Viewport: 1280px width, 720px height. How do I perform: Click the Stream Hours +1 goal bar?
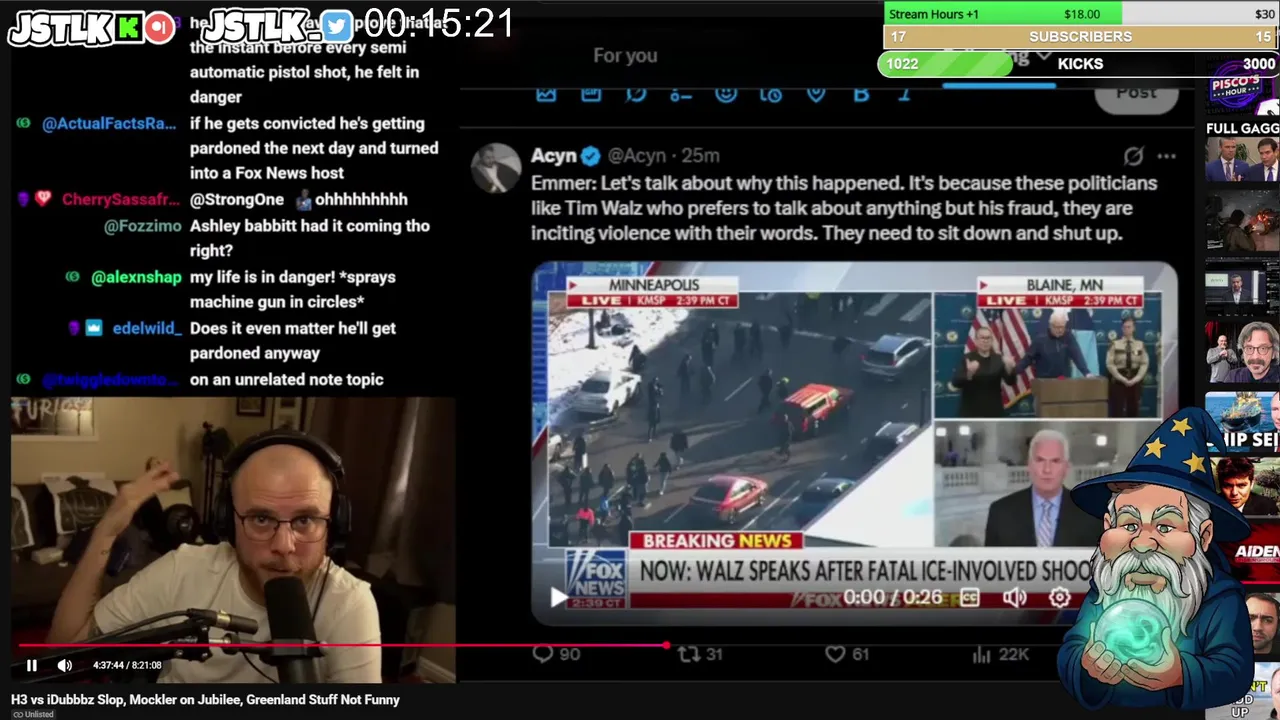pyautogui.click(x=1080, y=14)
